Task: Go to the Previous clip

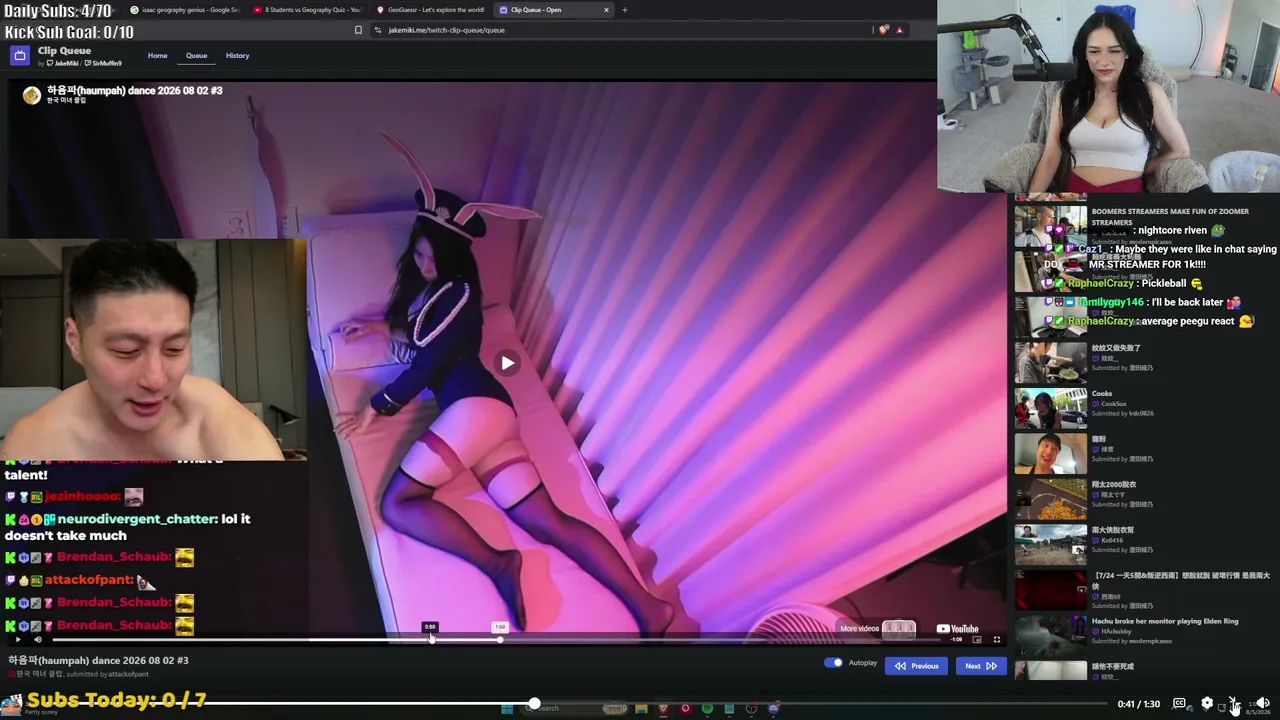Action: [x=917, y=666]
